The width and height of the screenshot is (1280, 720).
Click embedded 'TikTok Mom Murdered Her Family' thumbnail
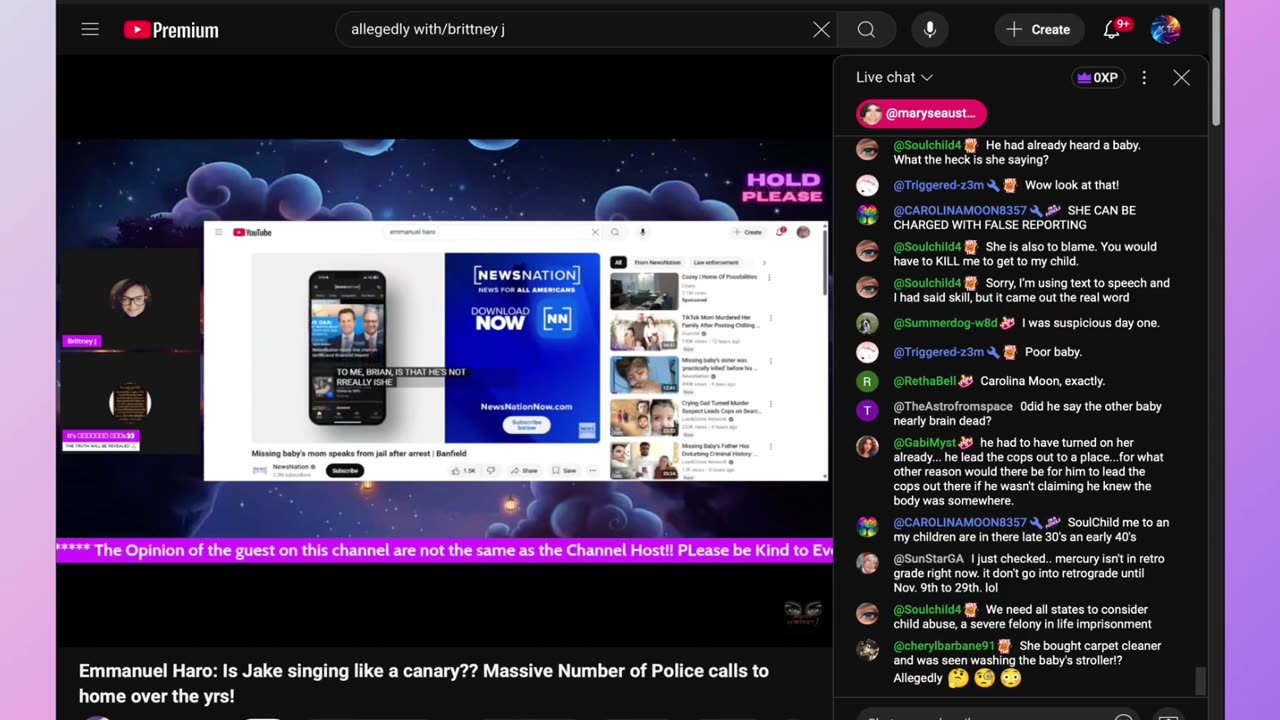click(x=644, y=332)
